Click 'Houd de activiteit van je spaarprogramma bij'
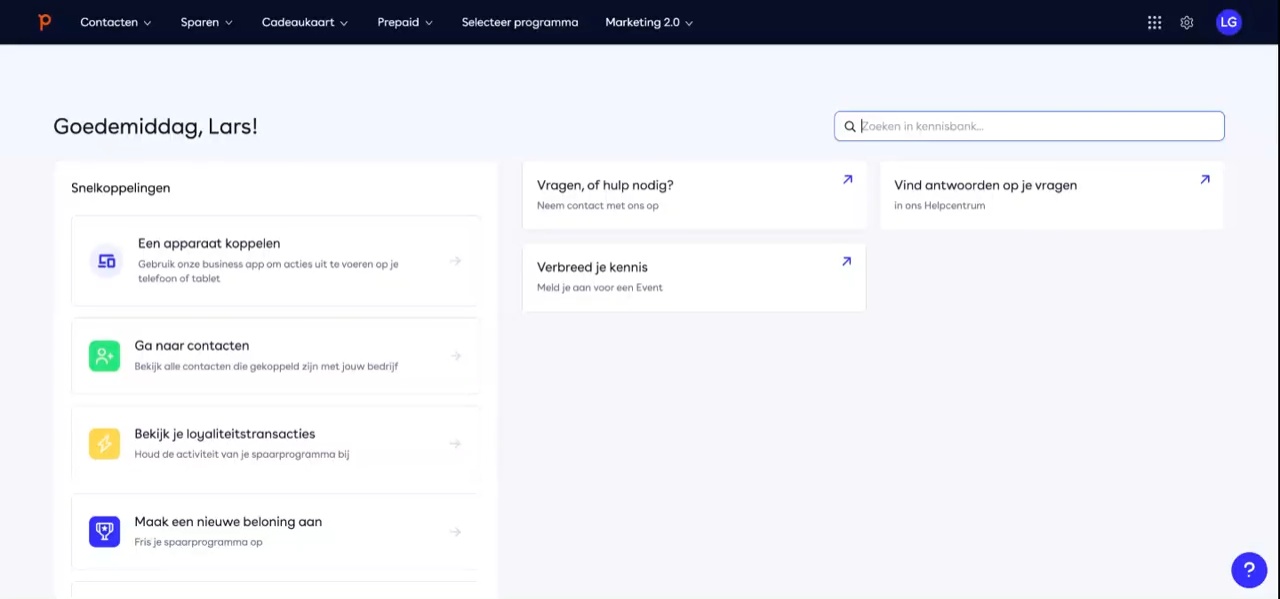 pos(242,454)
